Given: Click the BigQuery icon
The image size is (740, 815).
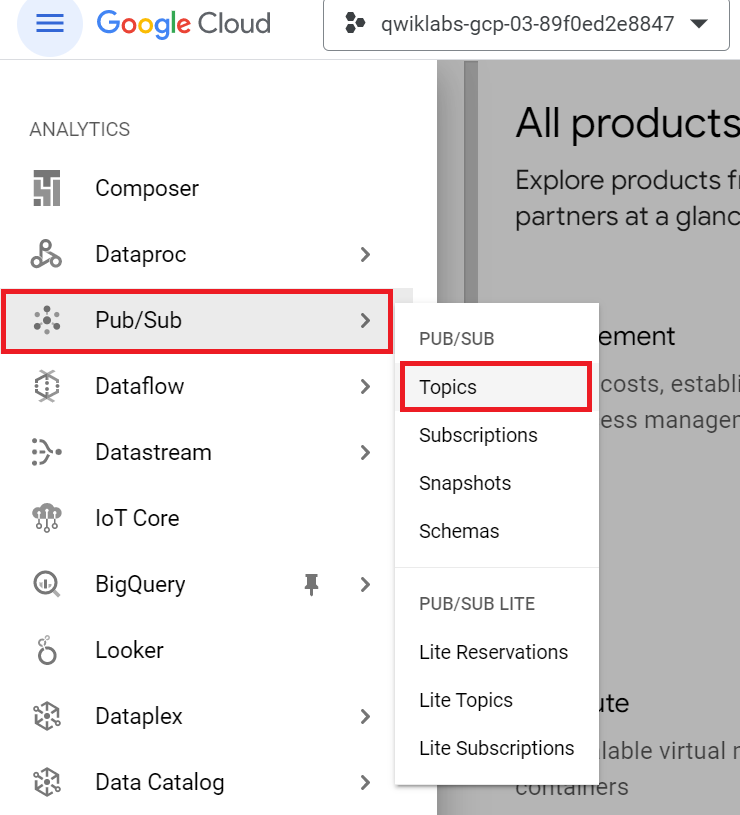Looking at the screenshot, I should tap(47, 584).
